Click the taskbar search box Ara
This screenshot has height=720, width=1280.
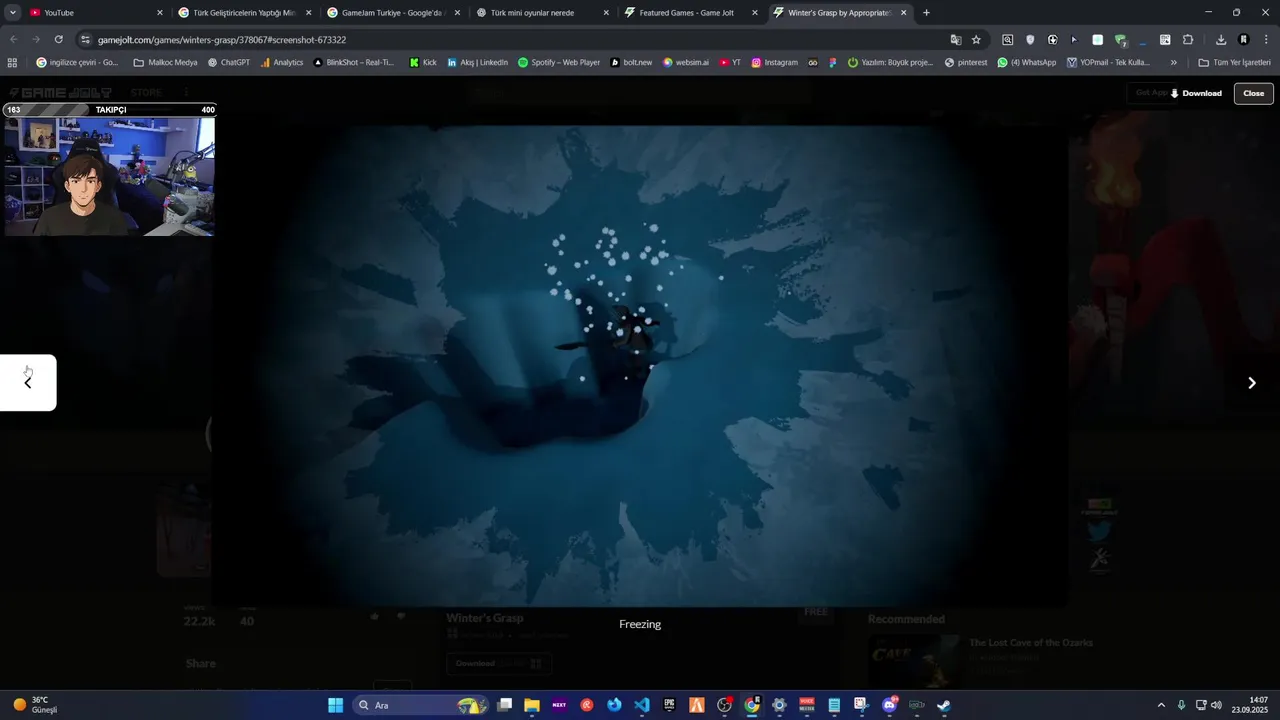pyautogui.click(x=420, y=705)
